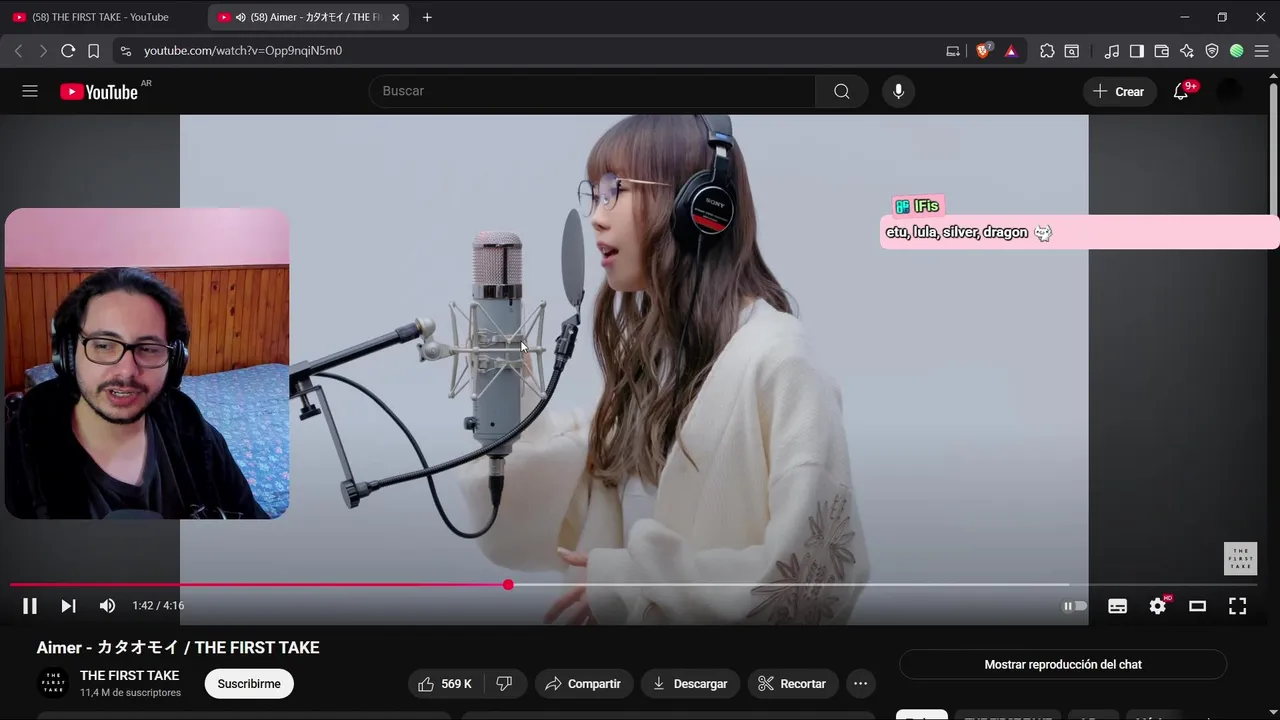Open the extensions puzzle icon
1280x720 pixels.
click(x=1047, y=50)
